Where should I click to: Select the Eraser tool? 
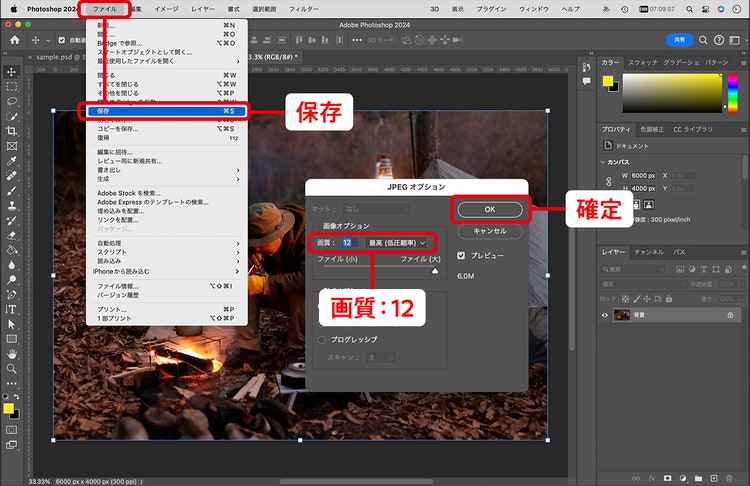pos(11,235)
